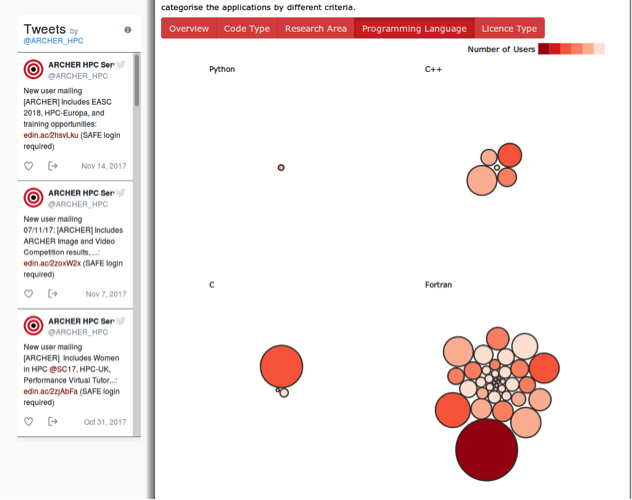The width and height of the screenshot is (632, 500).
Task: Click the darkest red legend swatch
Action: click(x=543, y=49)
